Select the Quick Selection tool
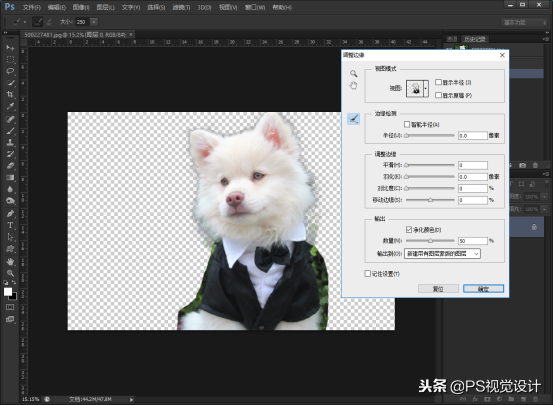This screenshot has height=405, width=553. tap(10, 83)
